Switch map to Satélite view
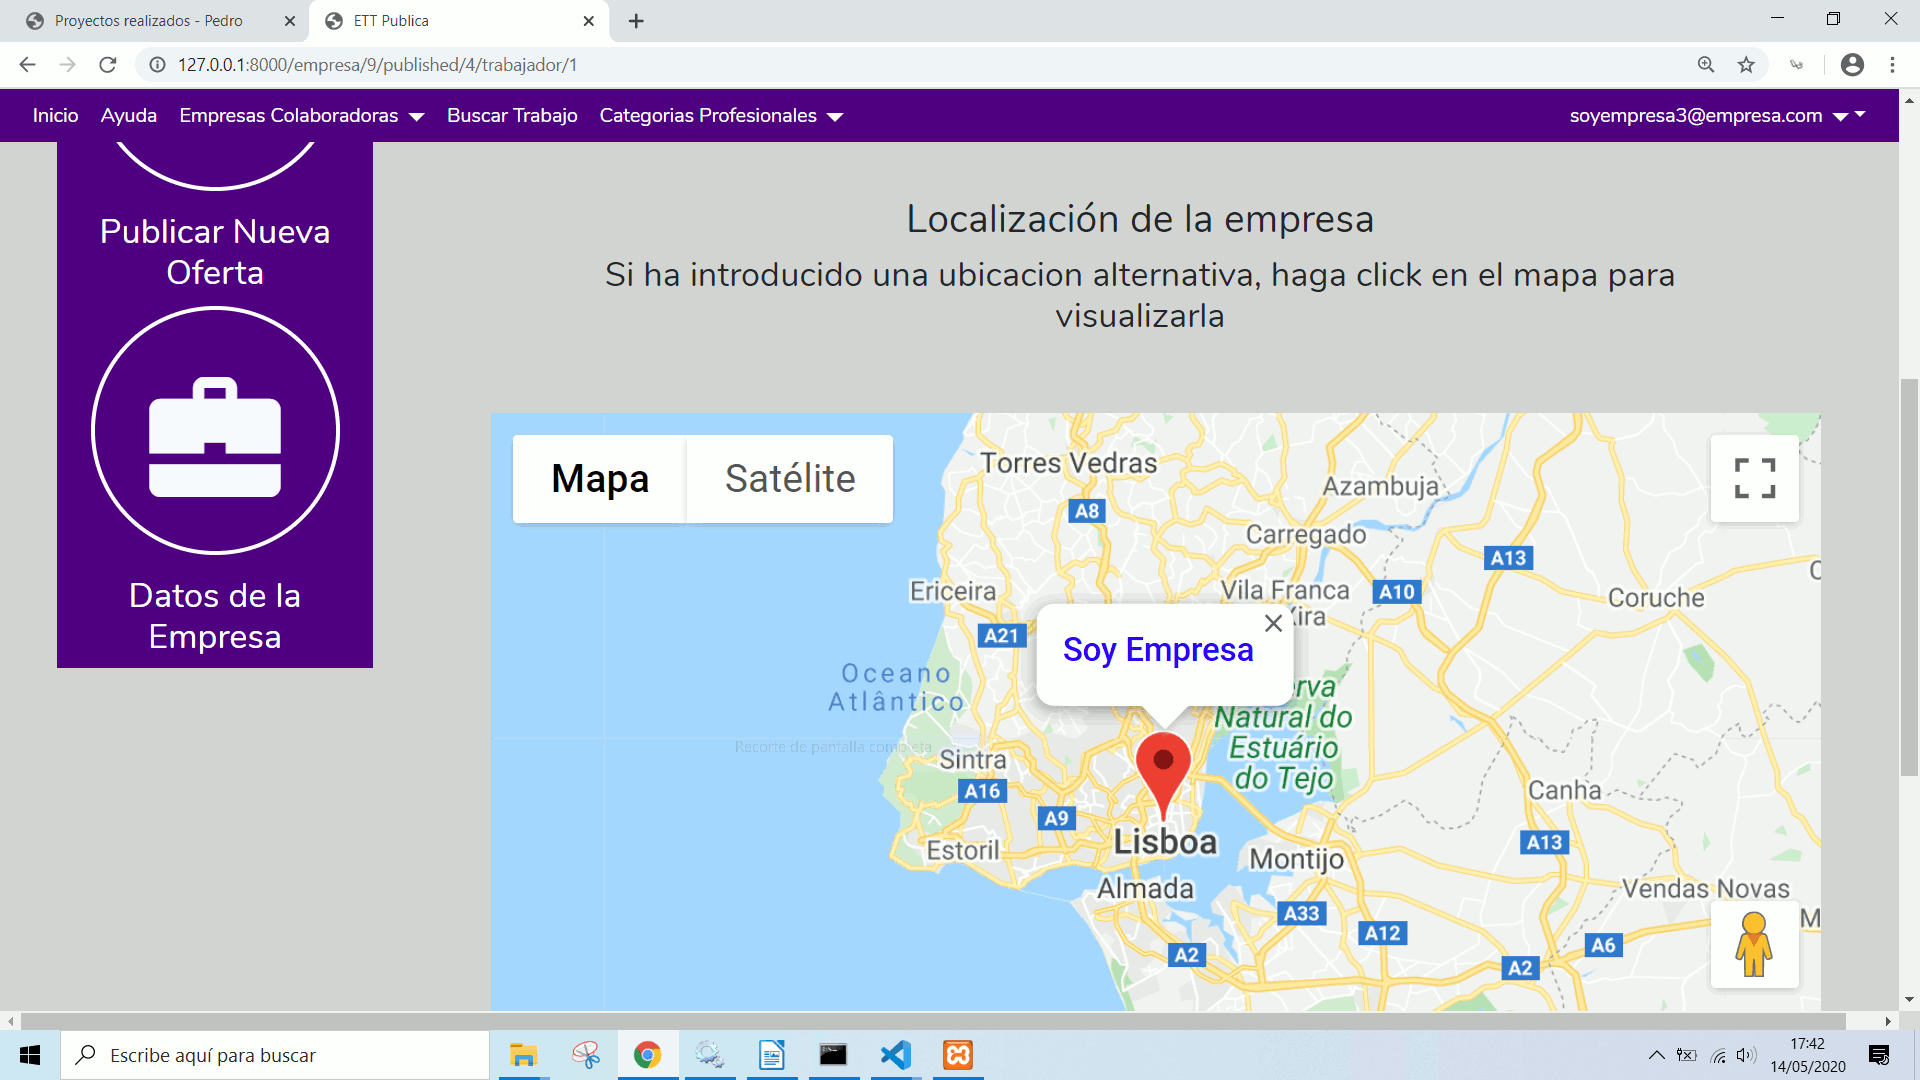The image size is (1920, 1080). pyautogui.click(x=790, y=479)
